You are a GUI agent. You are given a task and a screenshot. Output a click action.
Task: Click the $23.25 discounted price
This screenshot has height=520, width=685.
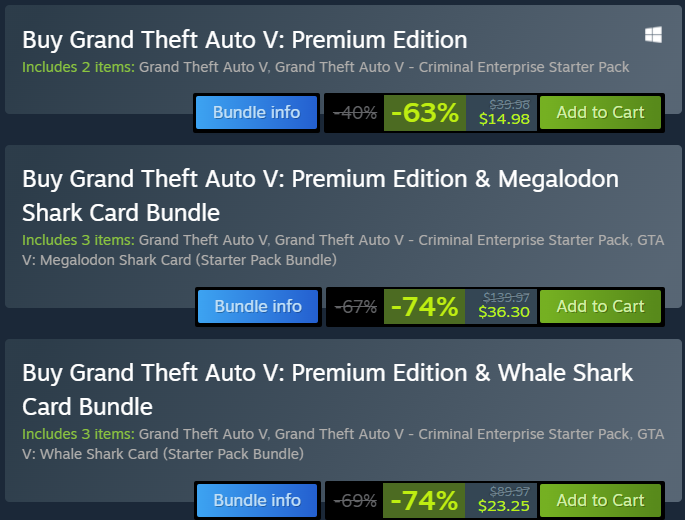(x=504, y=507)
